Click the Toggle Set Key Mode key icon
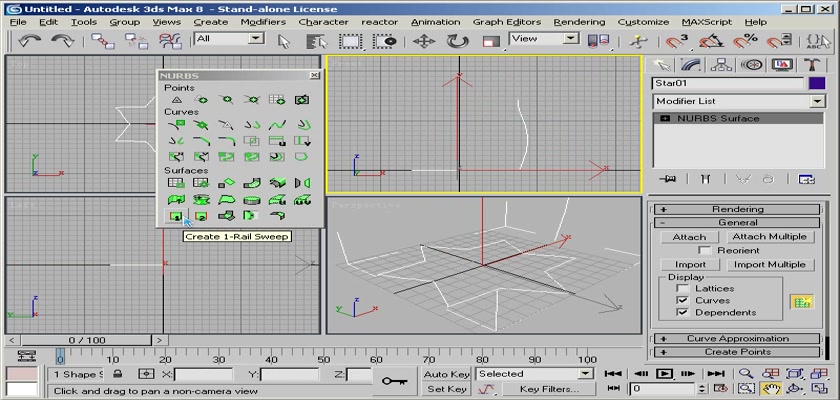This screenshot has height=400, width=840. 395,381
